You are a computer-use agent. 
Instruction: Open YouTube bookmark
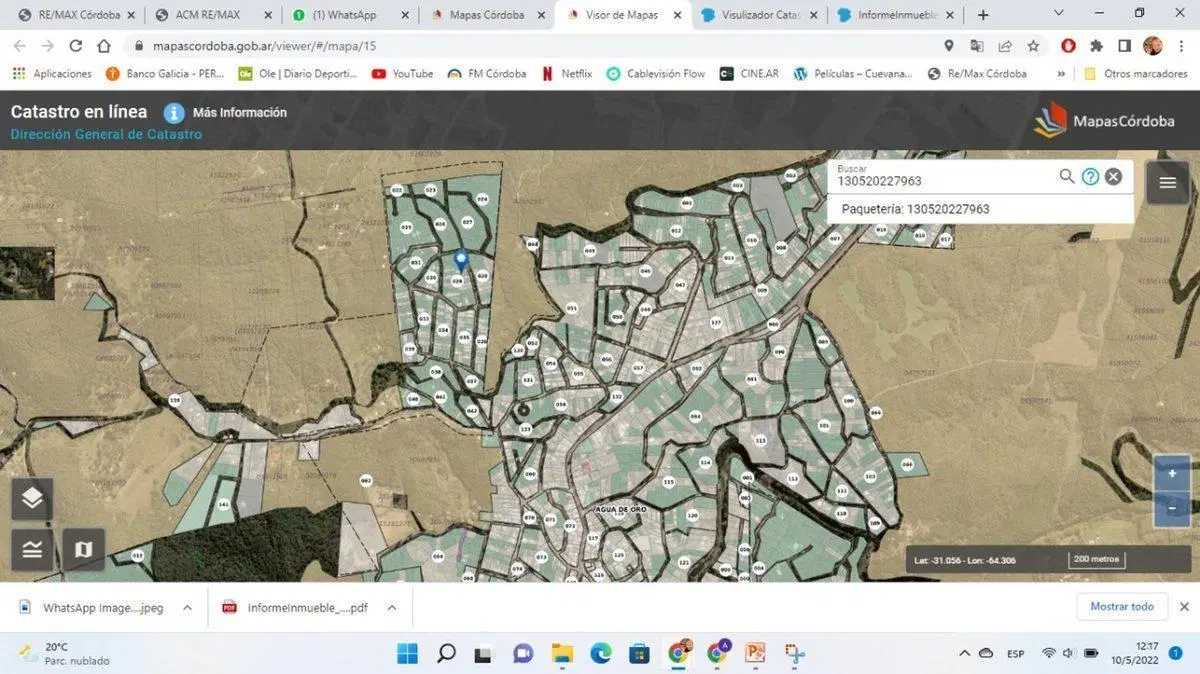(x=402, y=74)
